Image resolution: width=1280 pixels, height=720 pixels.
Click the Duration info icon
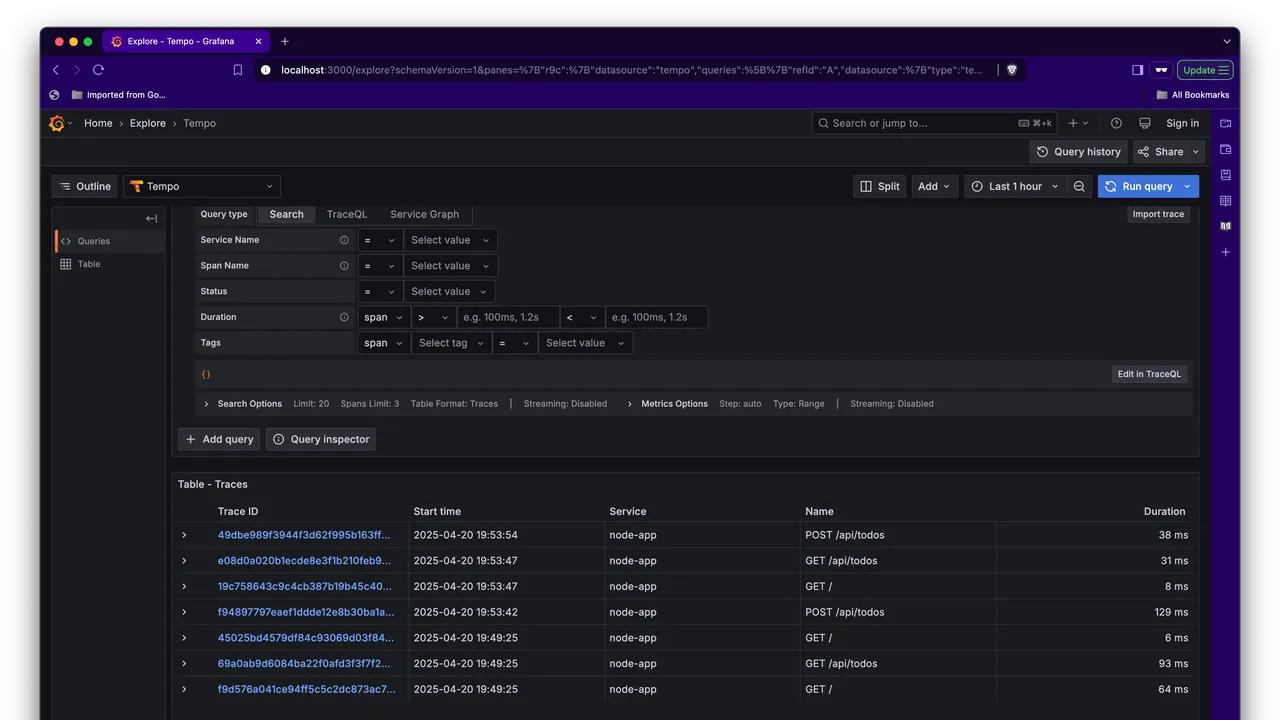click(x=344, y=317)
